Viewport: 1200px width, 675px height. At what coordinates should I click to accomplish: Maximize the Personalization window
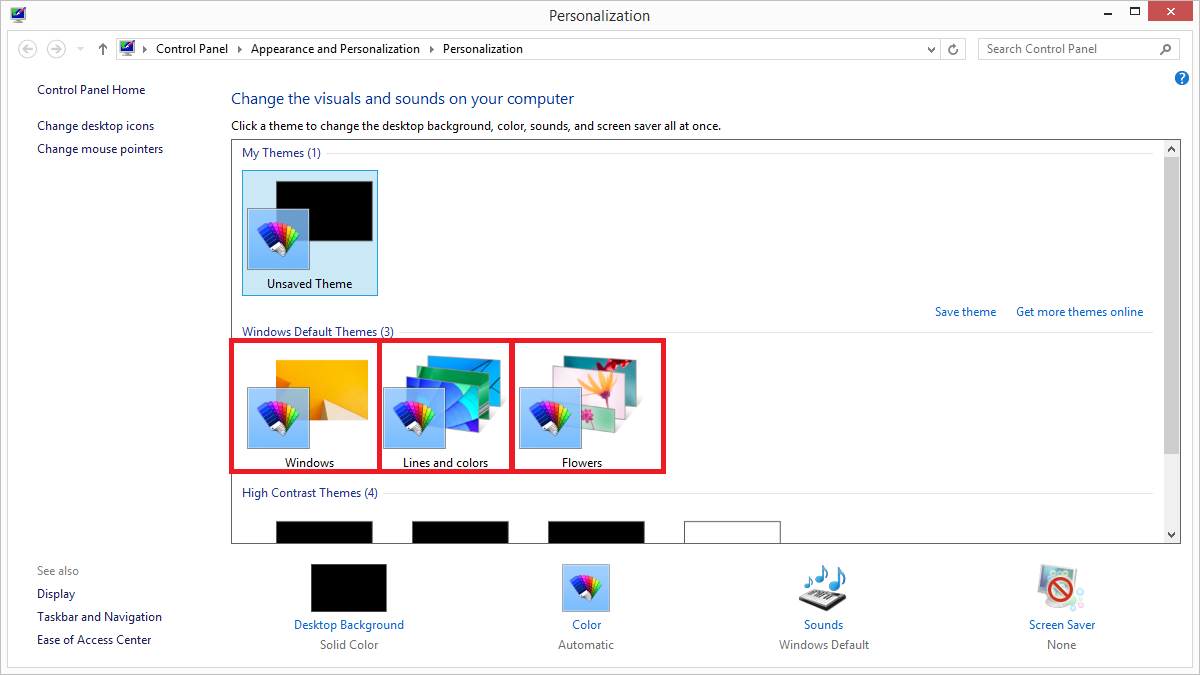click(1135, 12)
